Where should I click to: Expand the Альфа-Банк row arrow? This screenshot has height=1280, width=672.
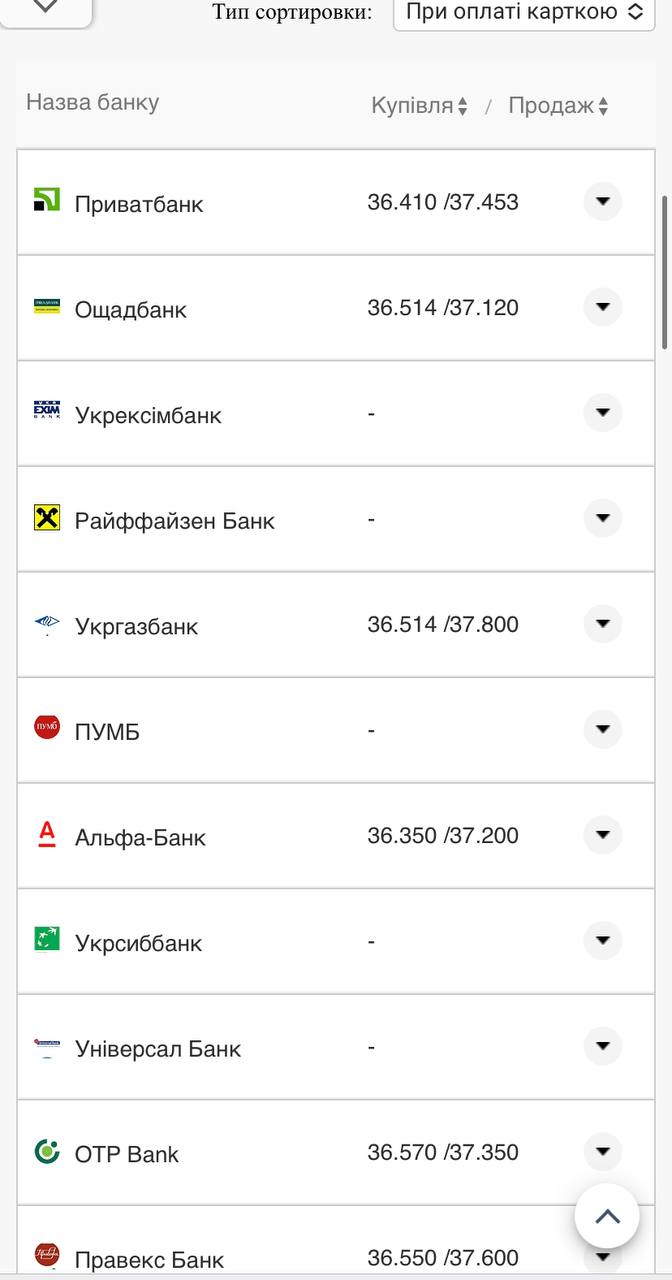(x=602, y=835)
